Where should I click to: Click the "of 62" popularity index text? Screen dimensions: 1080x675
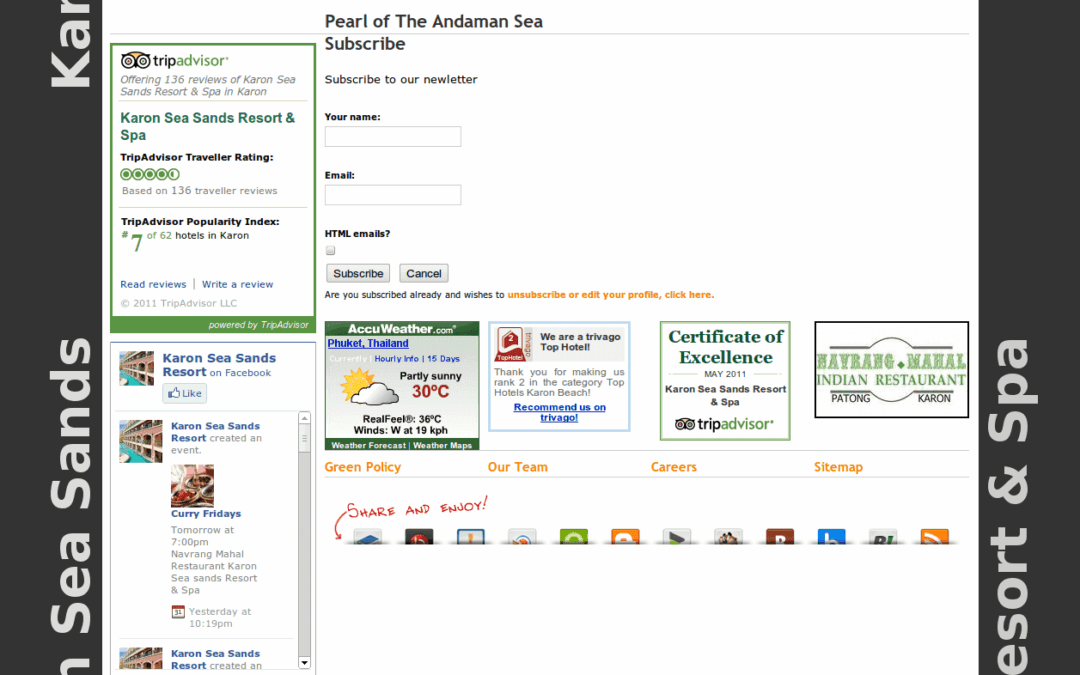[x=159, y=236]
